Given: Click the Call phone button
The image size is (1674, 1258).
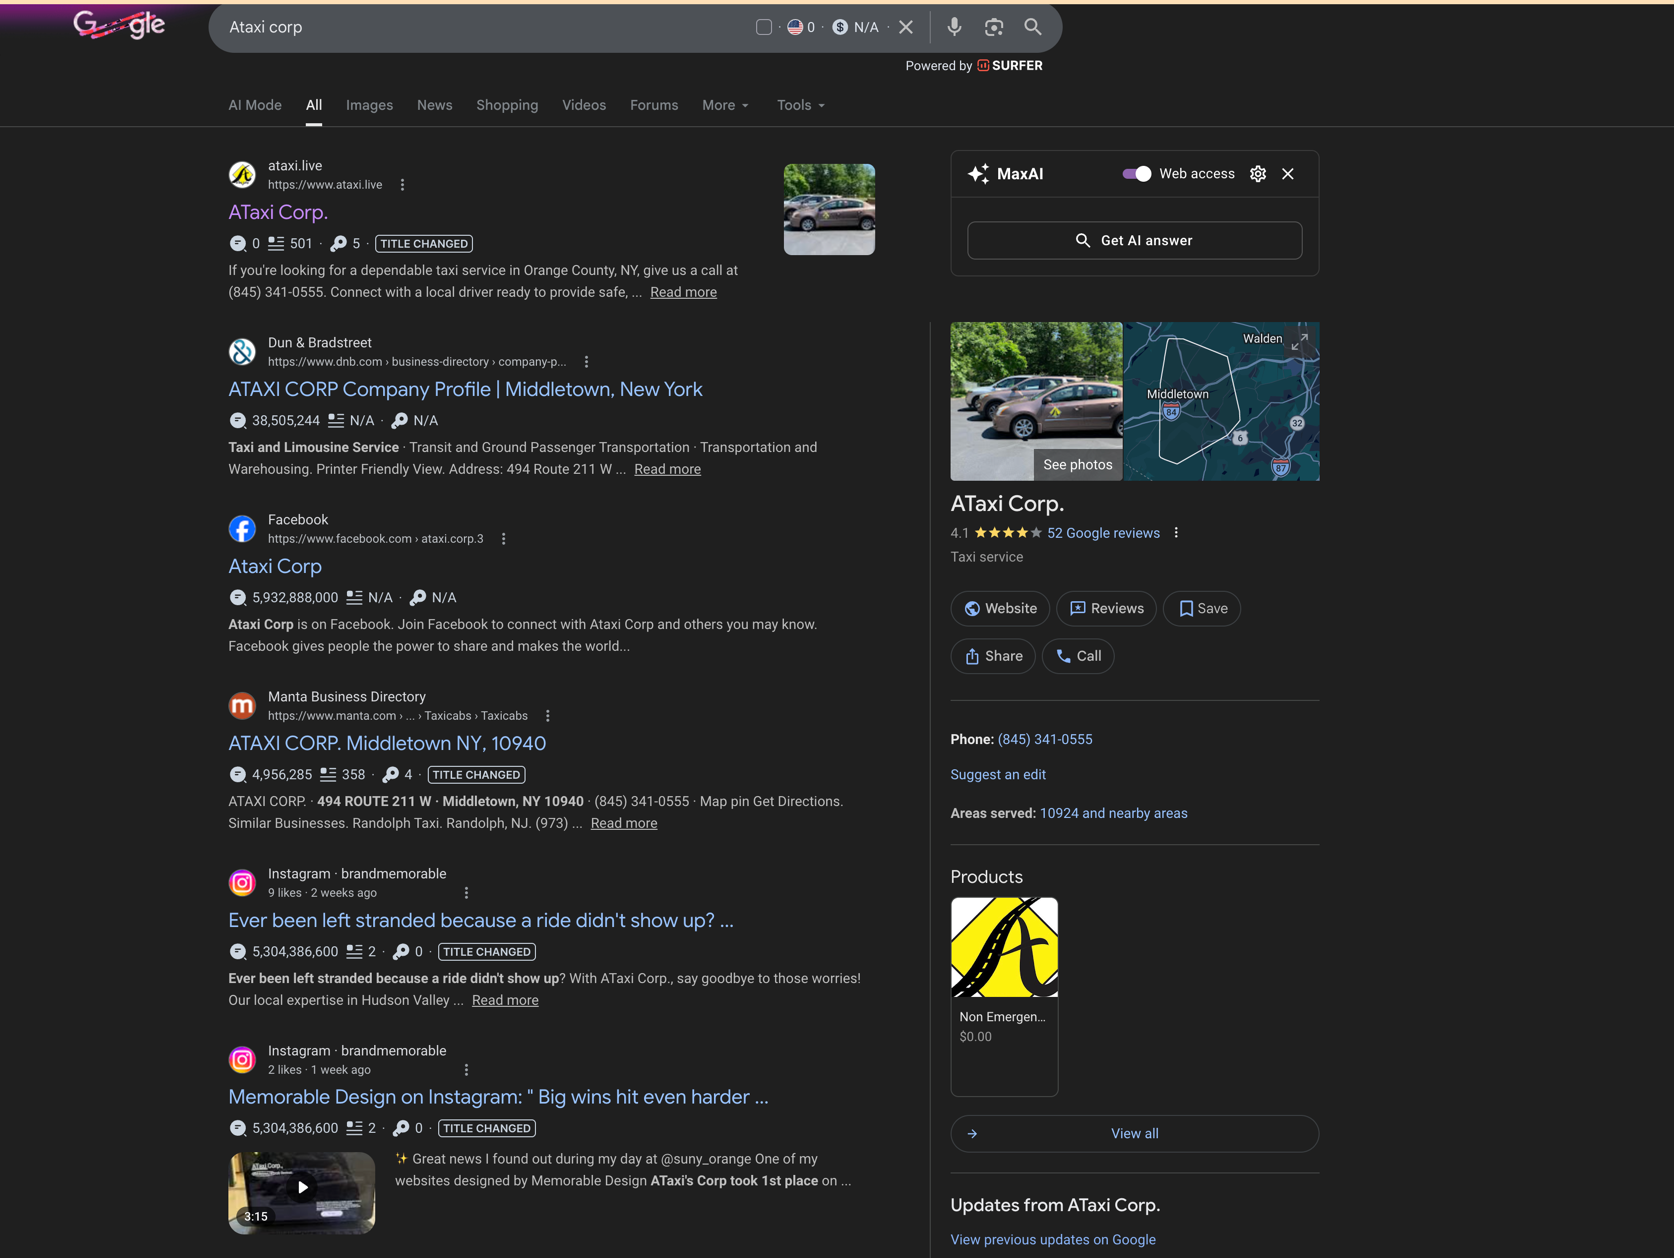Looking at the screenshot, I should [x=1078, y=656].
